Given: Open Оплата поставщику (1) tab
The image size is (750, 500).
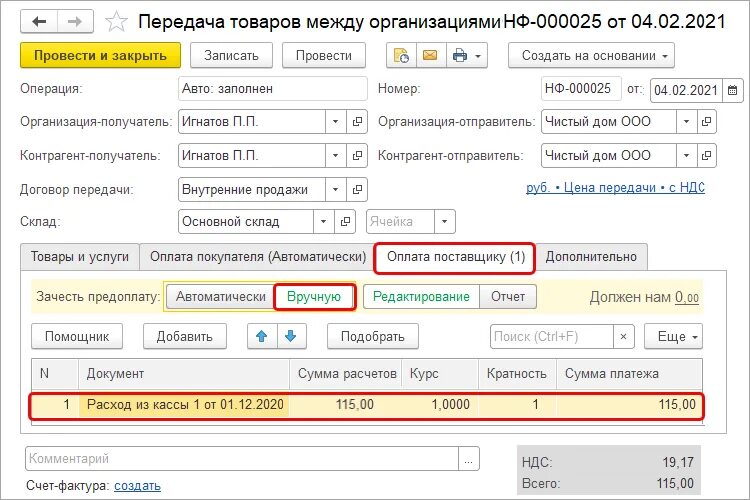Looking at the screenshot, I should click(x=455, y=257).
